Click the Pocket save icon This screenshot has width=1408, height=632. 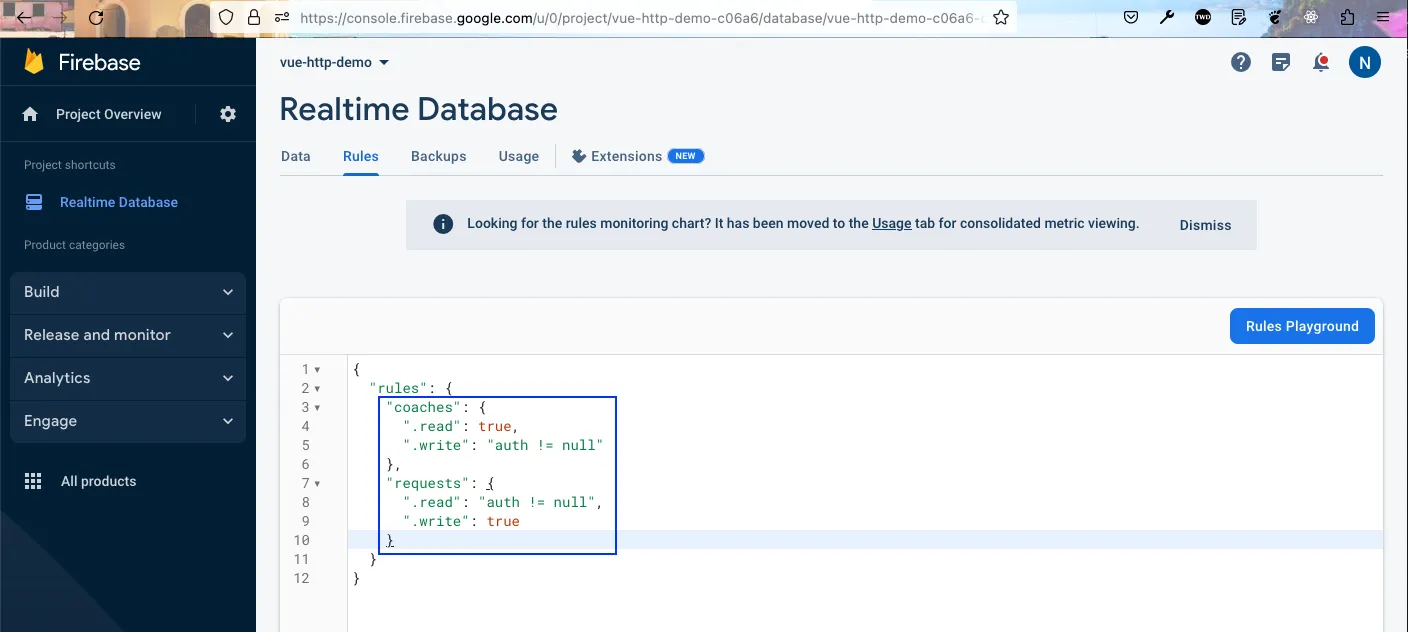(x=1131, y=18)
